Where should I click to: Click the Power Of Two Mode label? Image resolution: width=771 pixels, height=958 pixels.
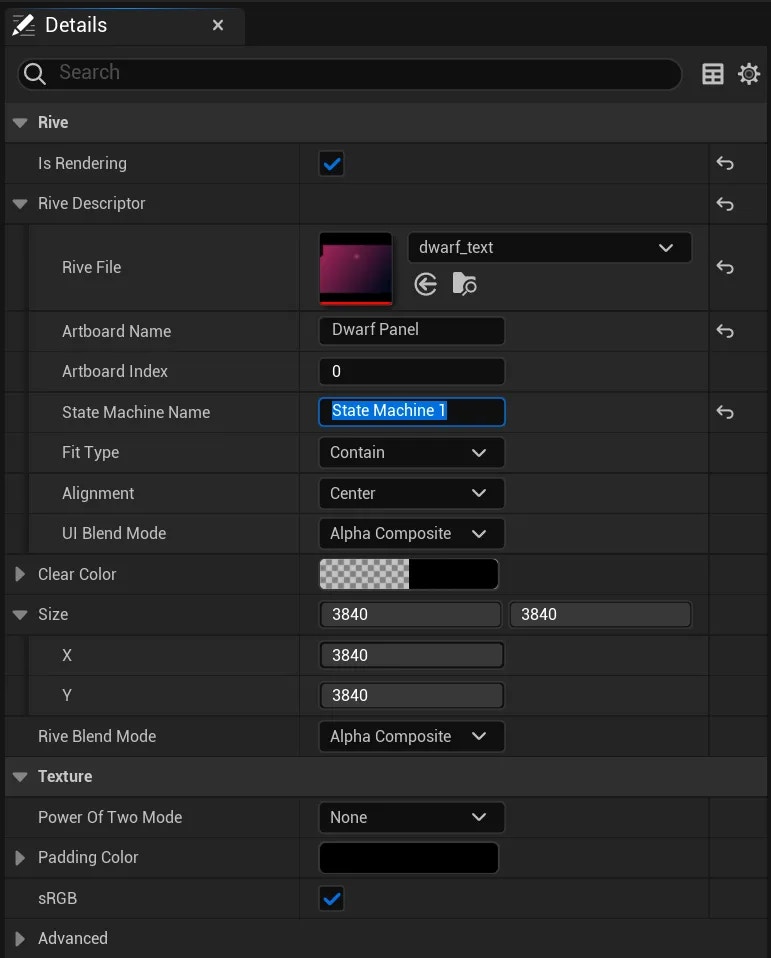click(x=110, y=817)
